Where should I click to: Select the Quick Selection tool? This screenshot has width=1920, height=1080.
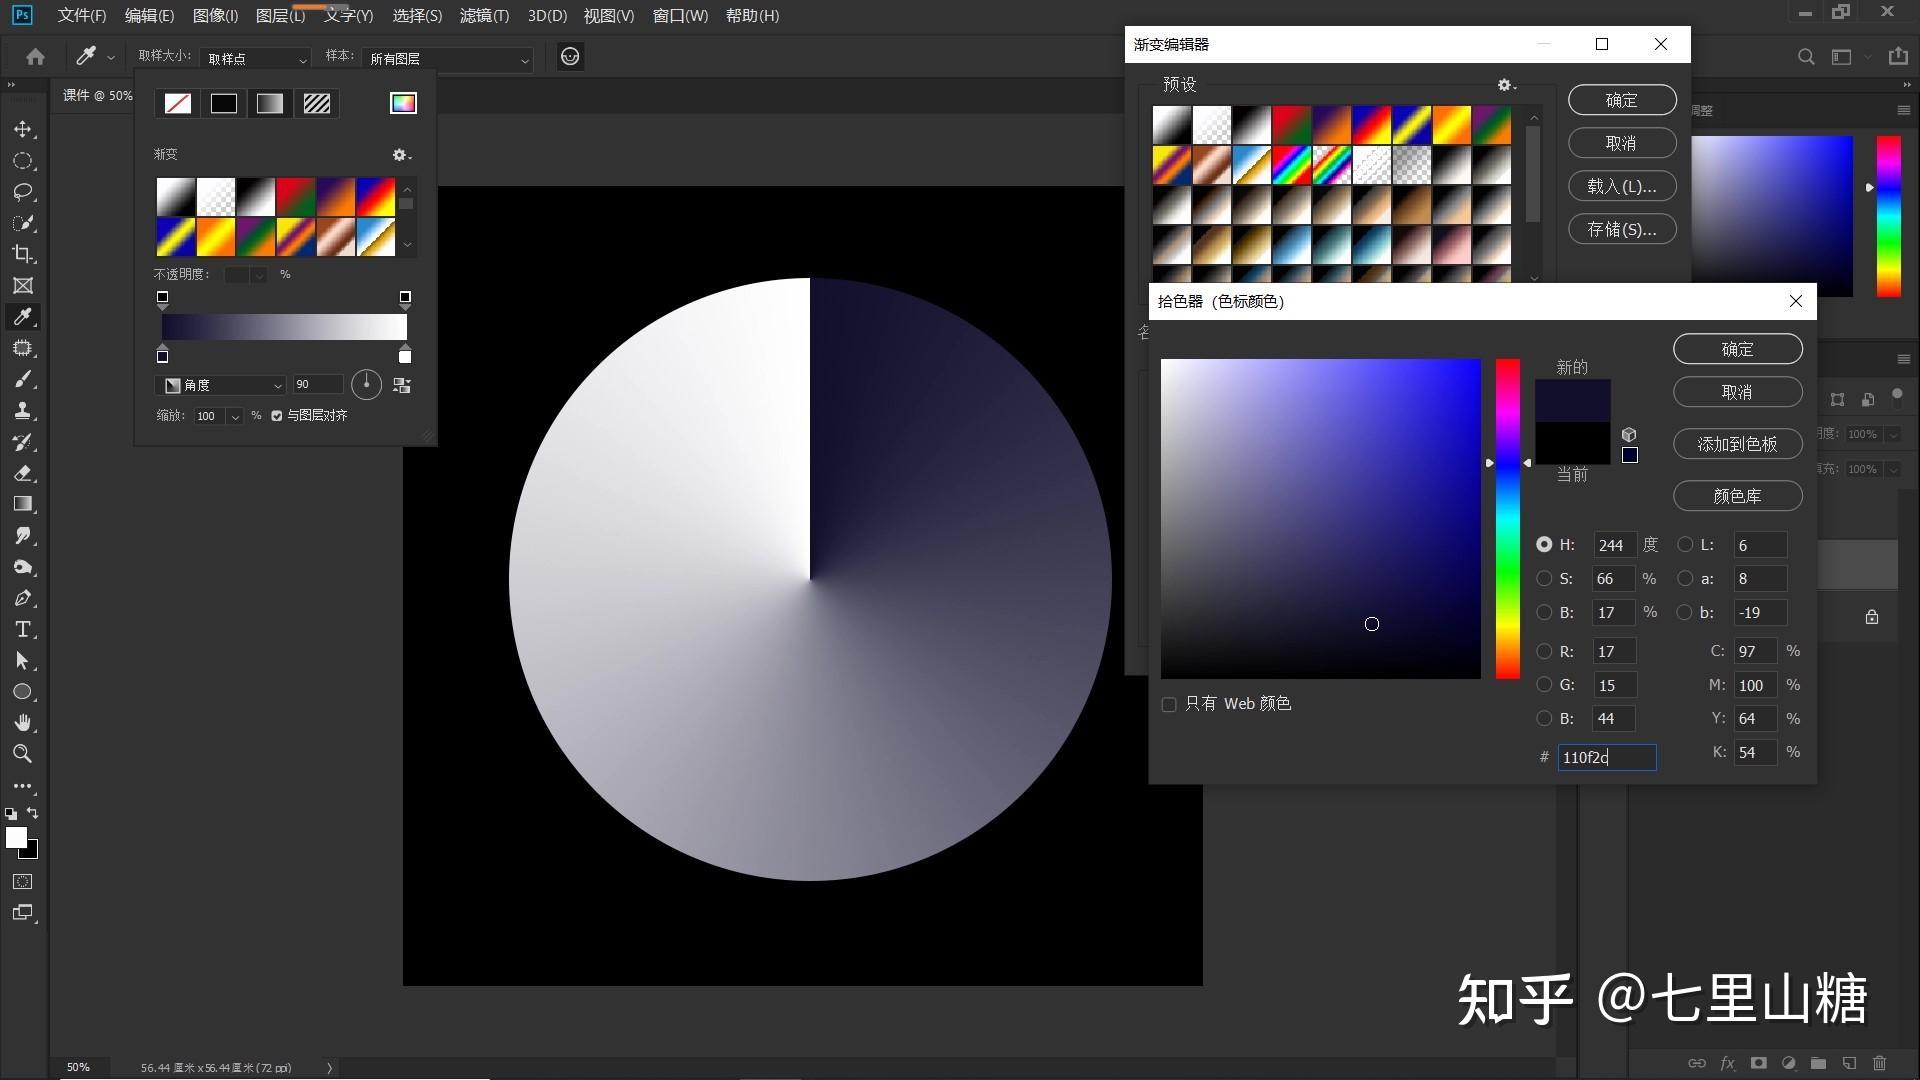[22, 223]
